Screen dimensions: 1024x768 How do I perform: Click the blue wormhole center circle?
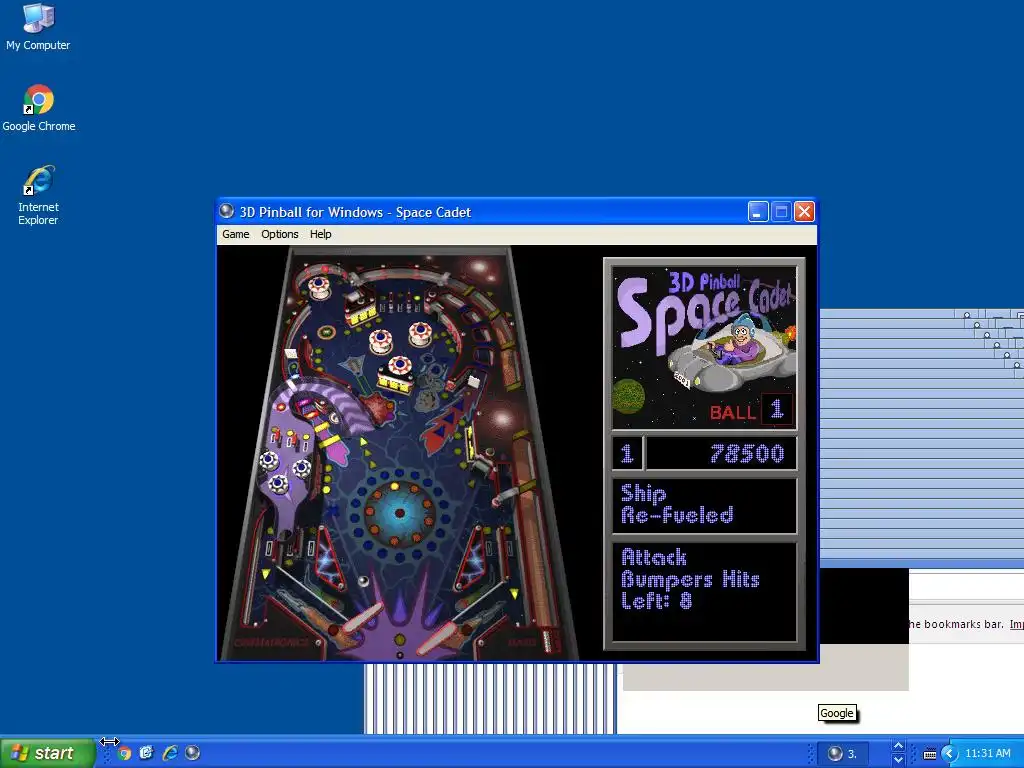(400, 513)
